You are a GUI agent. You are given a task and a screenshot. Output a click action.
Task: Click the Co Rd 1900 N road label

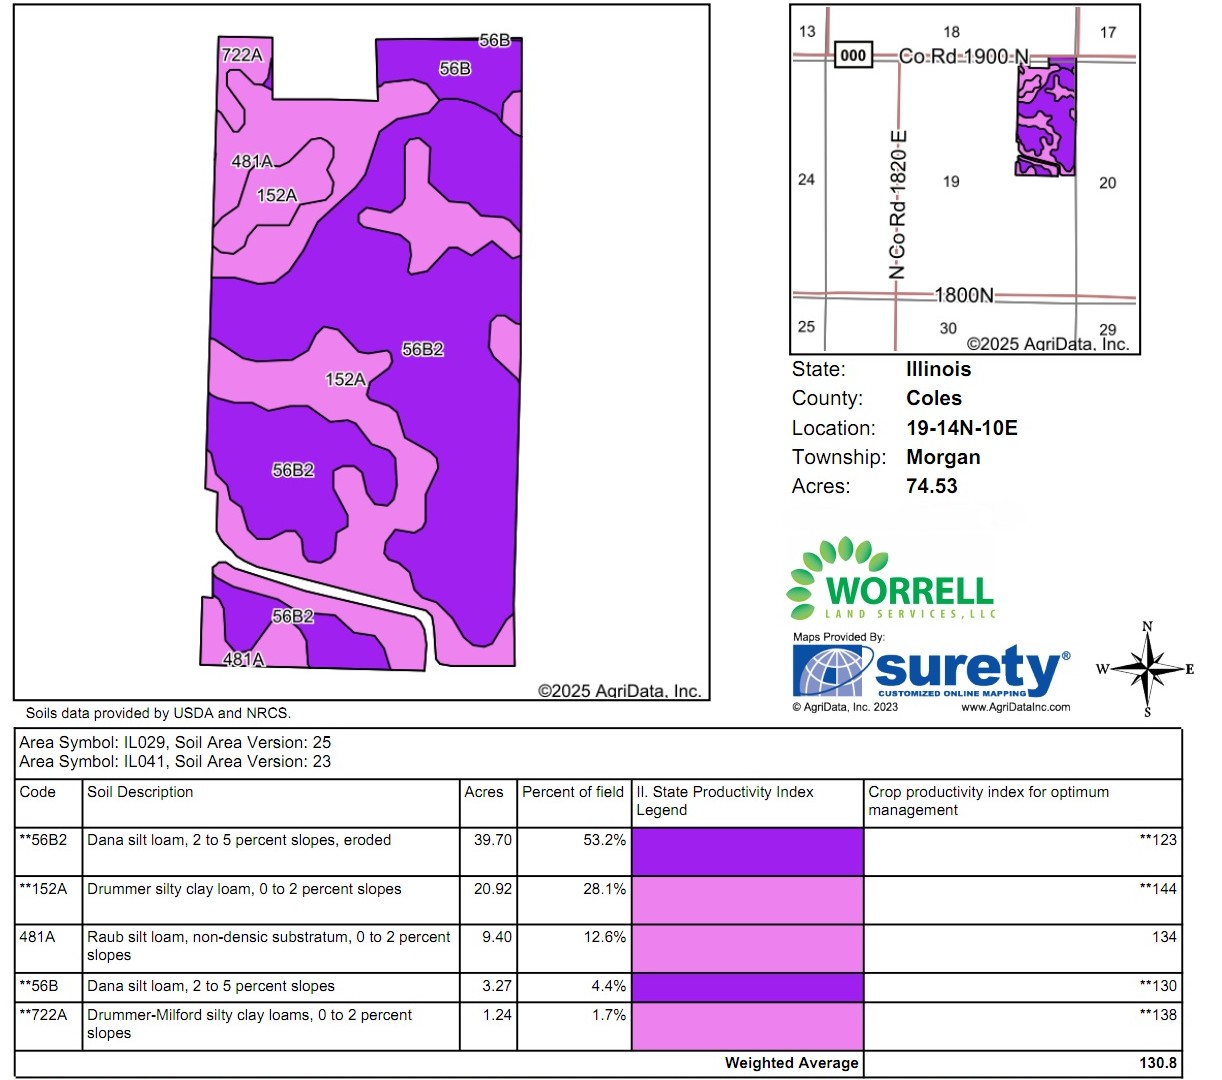pyautogui.click(x=963, y=56)
